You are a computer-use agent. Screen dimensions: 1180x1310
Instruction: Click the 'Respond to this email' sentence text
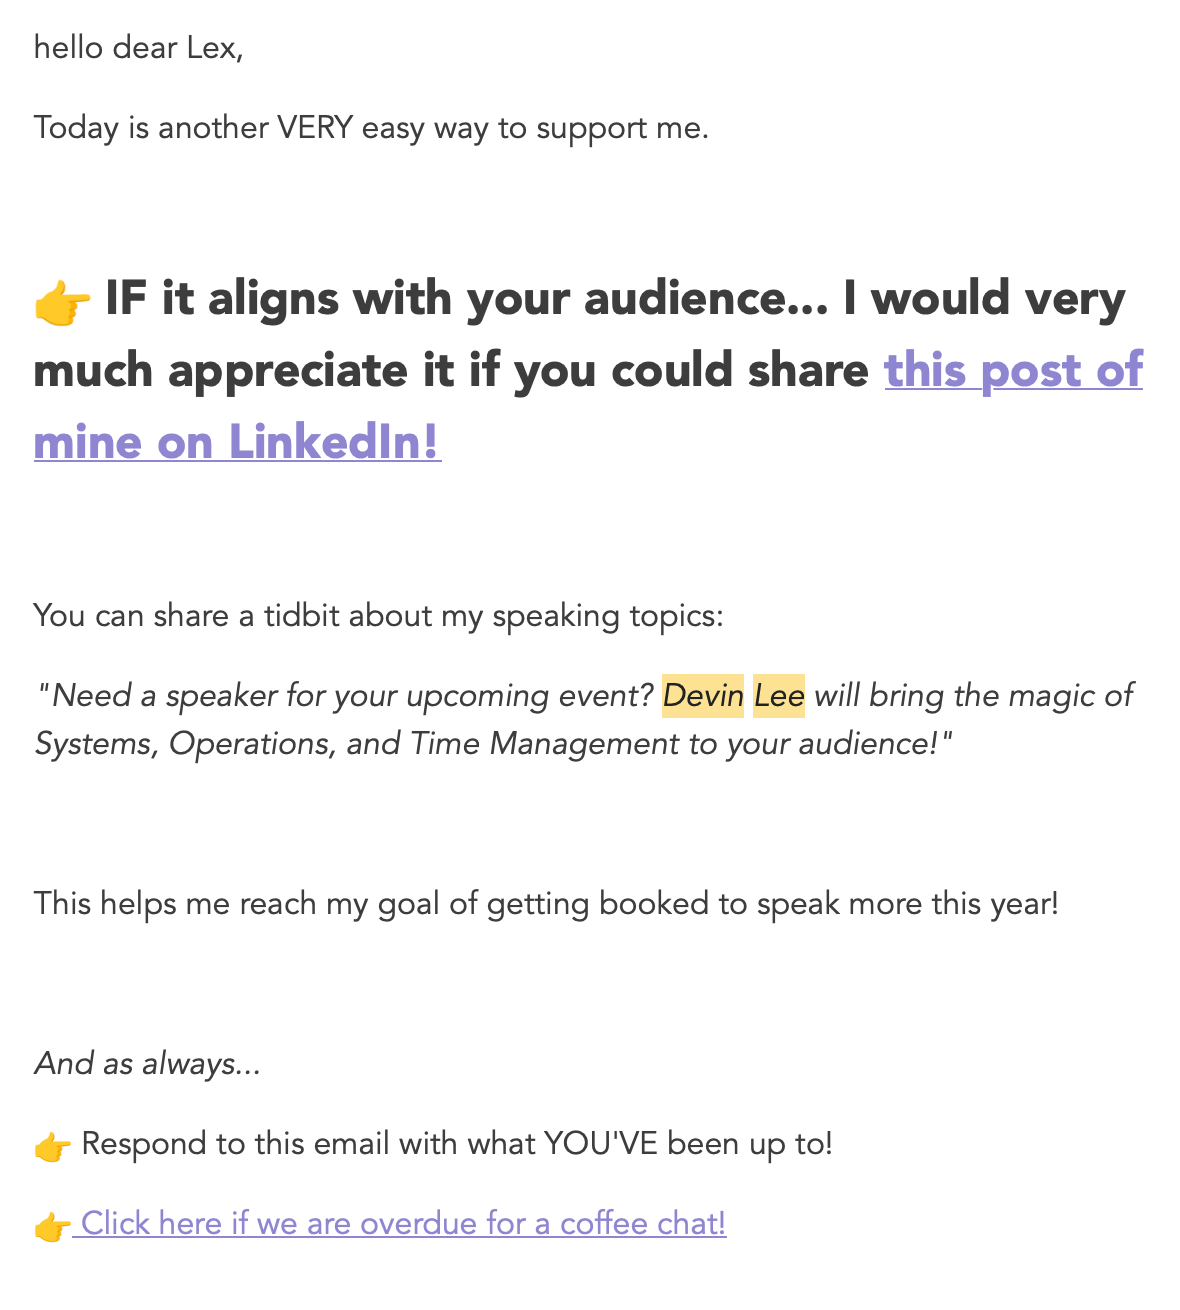pyautogui.click(x=457, y=1143)
